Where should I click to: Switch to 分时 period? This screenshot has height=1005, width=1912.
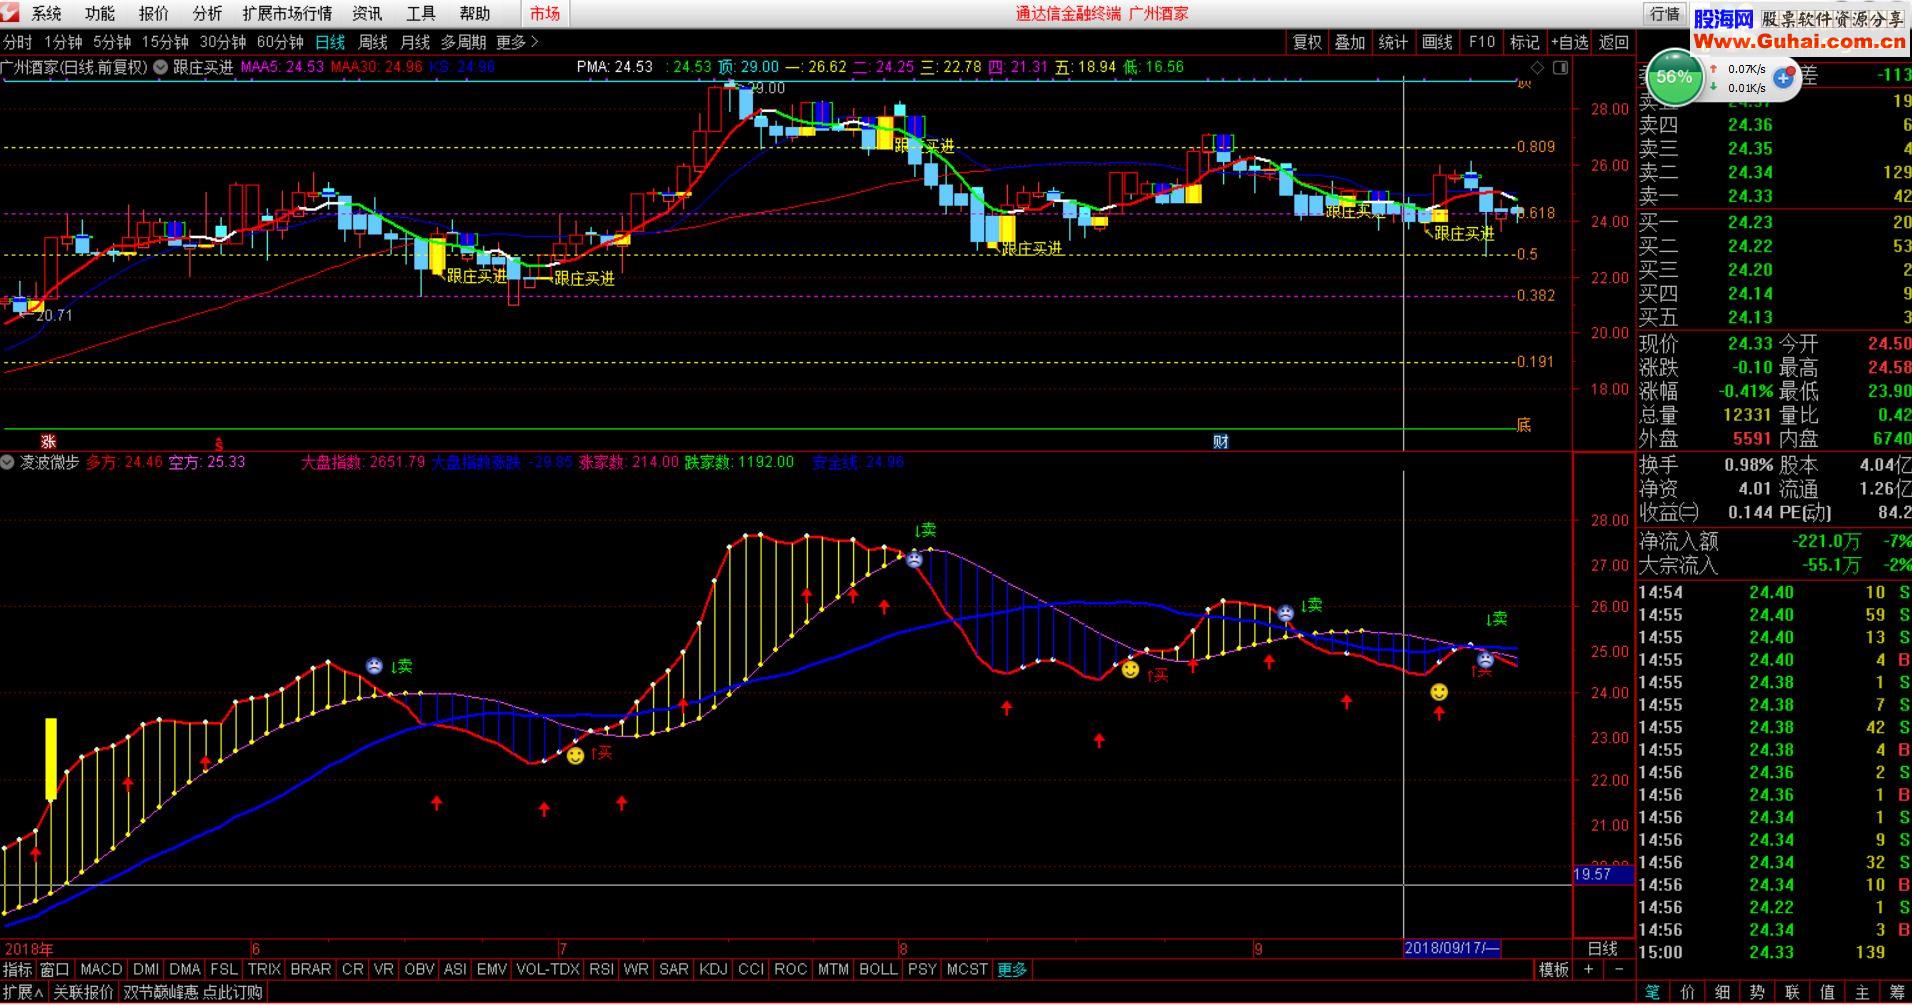18,42
